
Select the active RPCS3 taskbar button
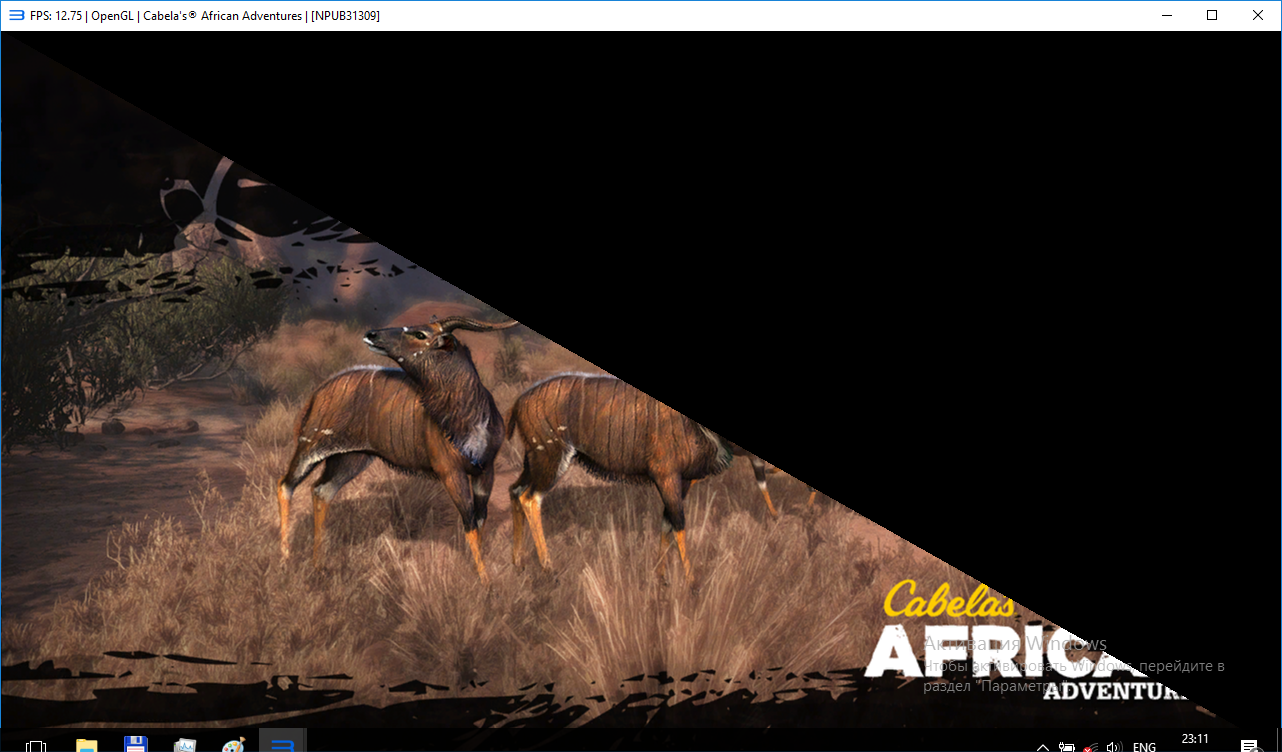(283, 741)
